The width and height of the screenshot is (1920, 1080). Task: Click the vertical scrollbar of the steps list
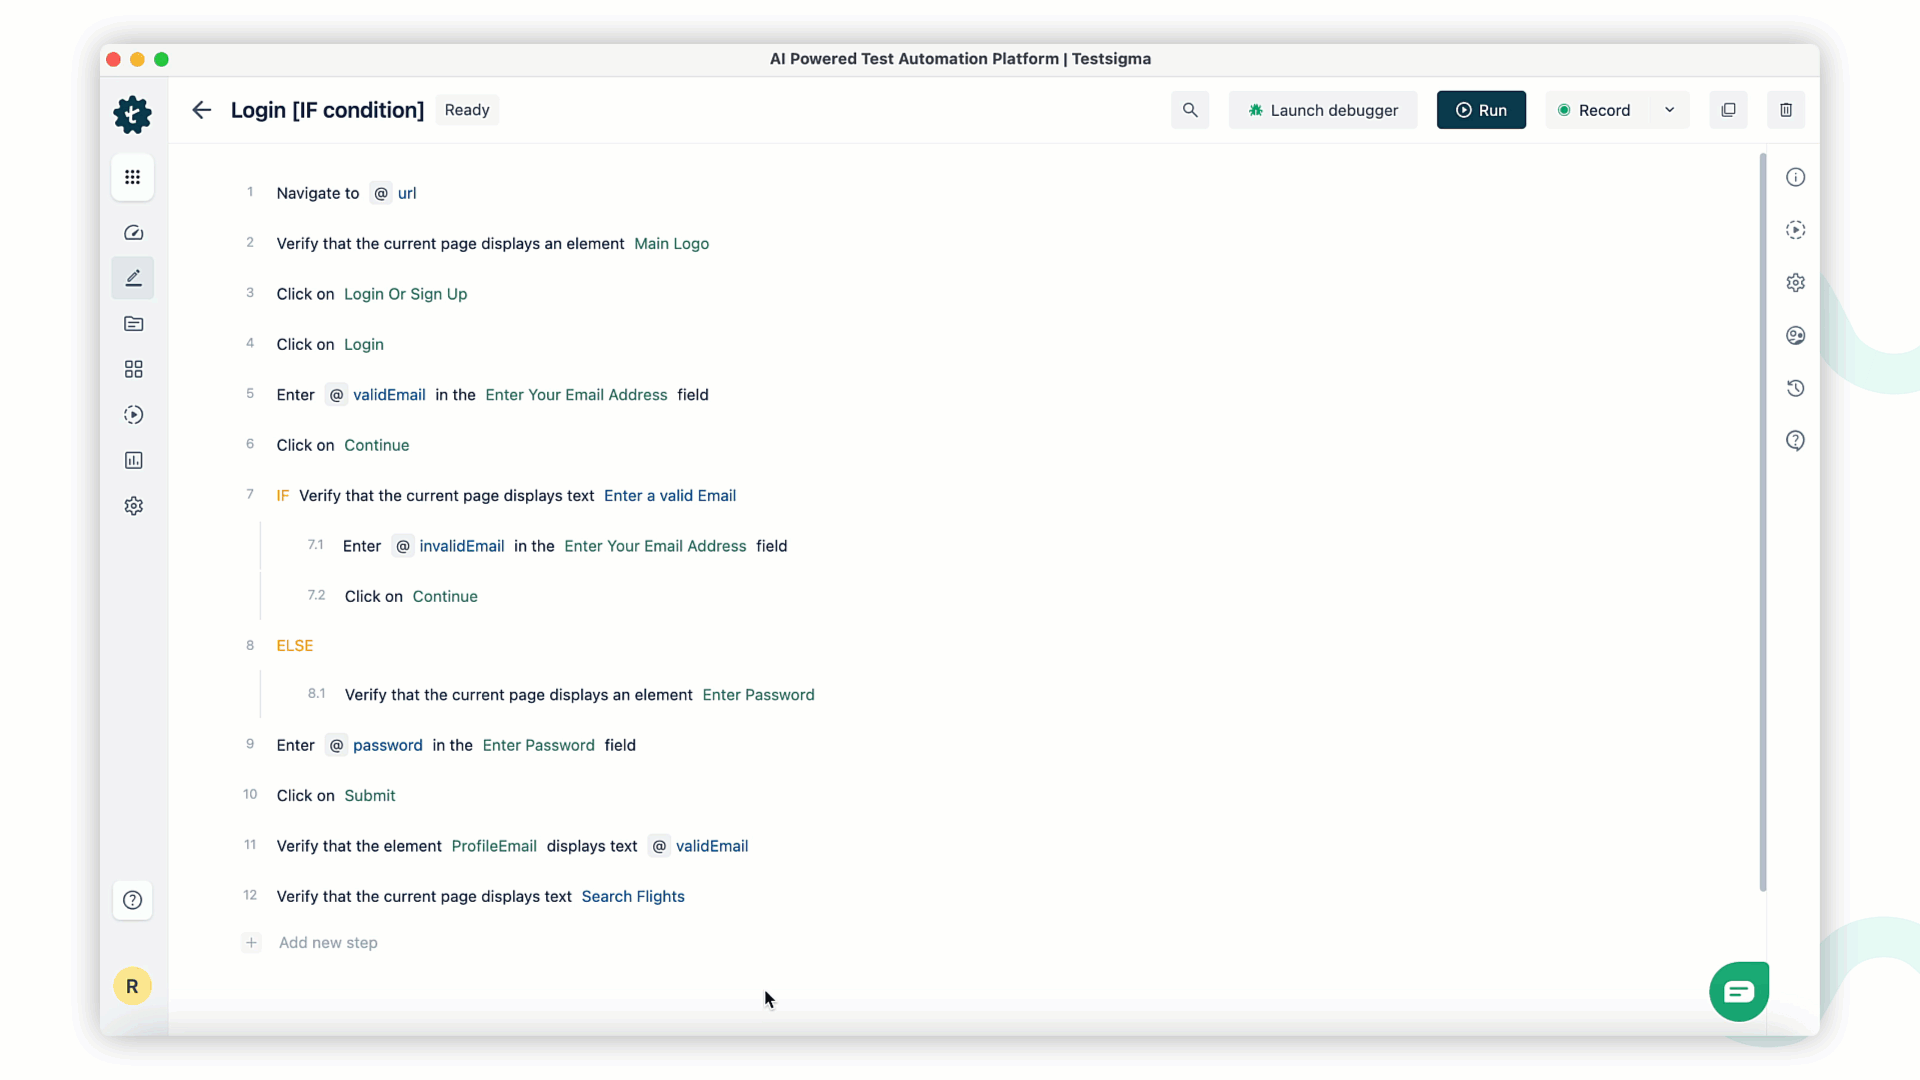point(1762,520)
